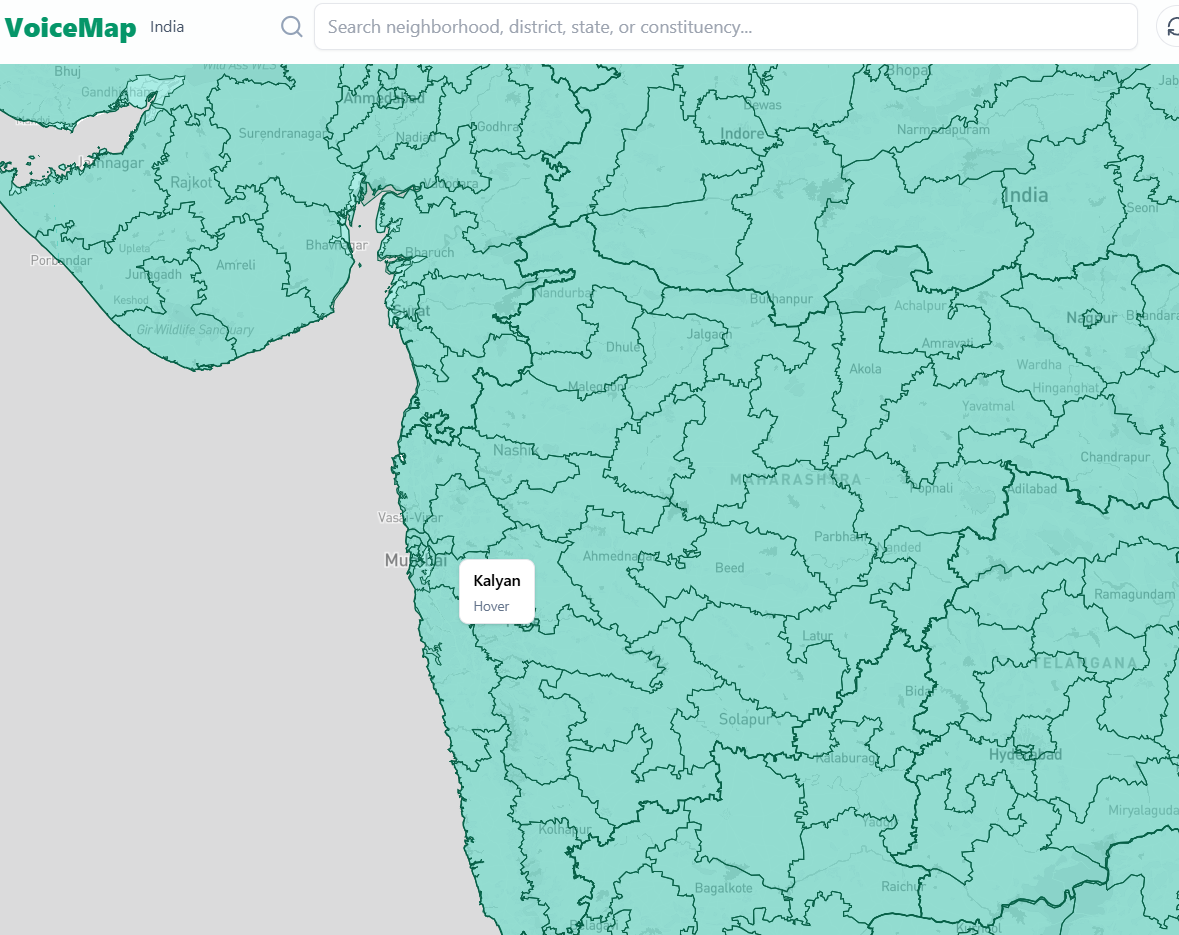Click the VoiceMap logo
1179x935 pixels.
click(70, 28)
